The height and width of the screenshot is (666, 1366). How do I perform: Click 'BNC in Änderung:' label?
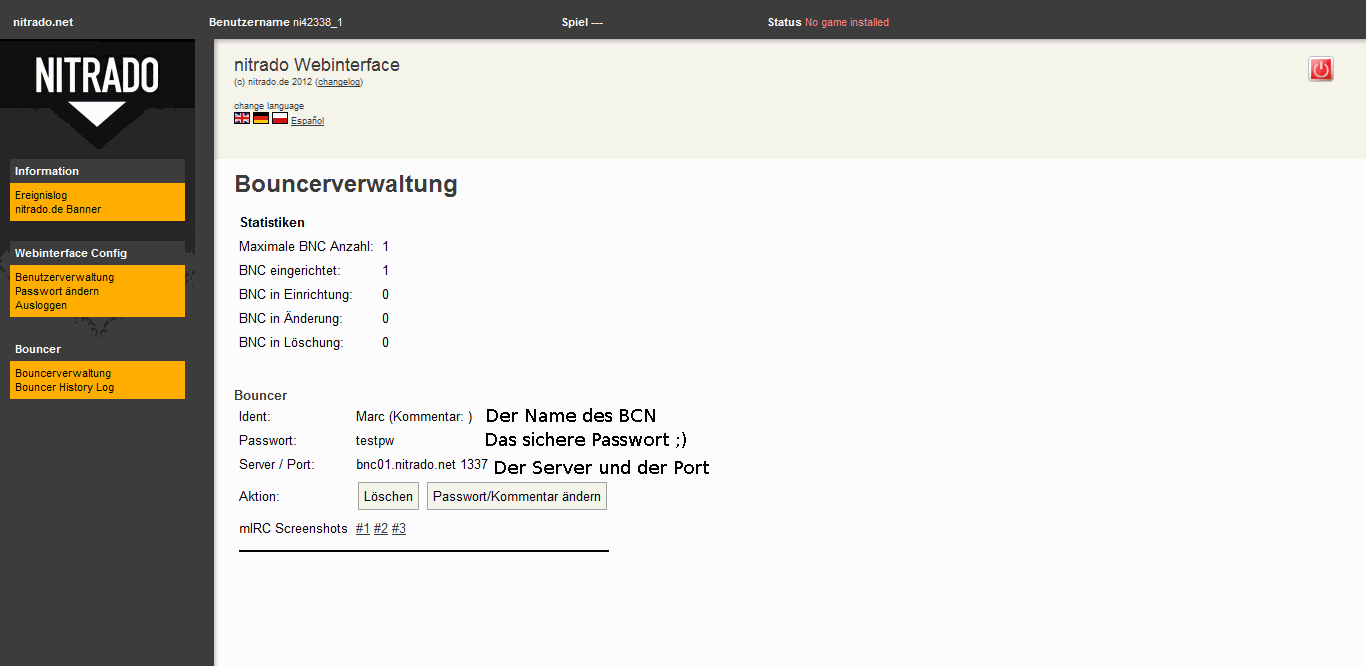290,319
